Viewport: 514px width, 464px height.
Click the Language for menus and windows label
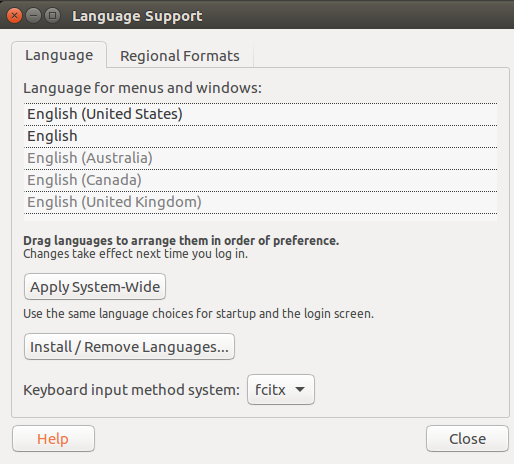142,88
